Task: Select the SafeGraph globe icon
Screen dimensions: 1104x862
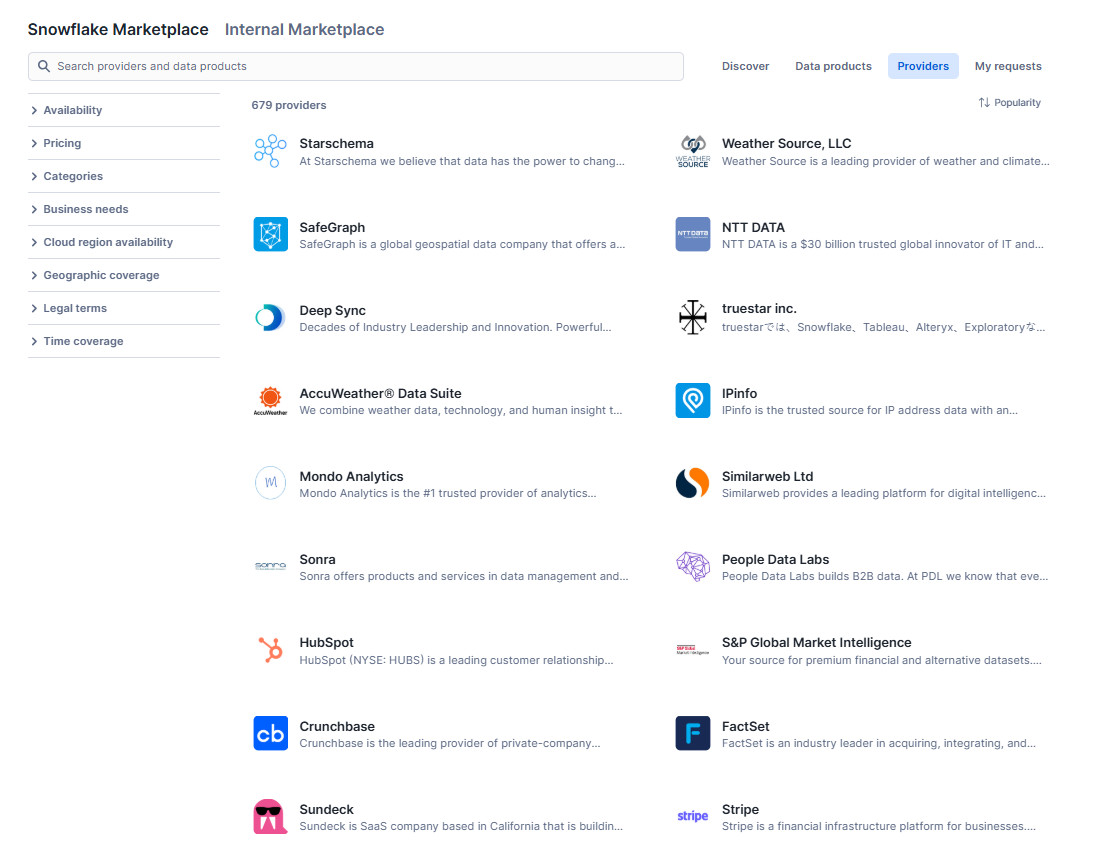Action: (269, 234)
